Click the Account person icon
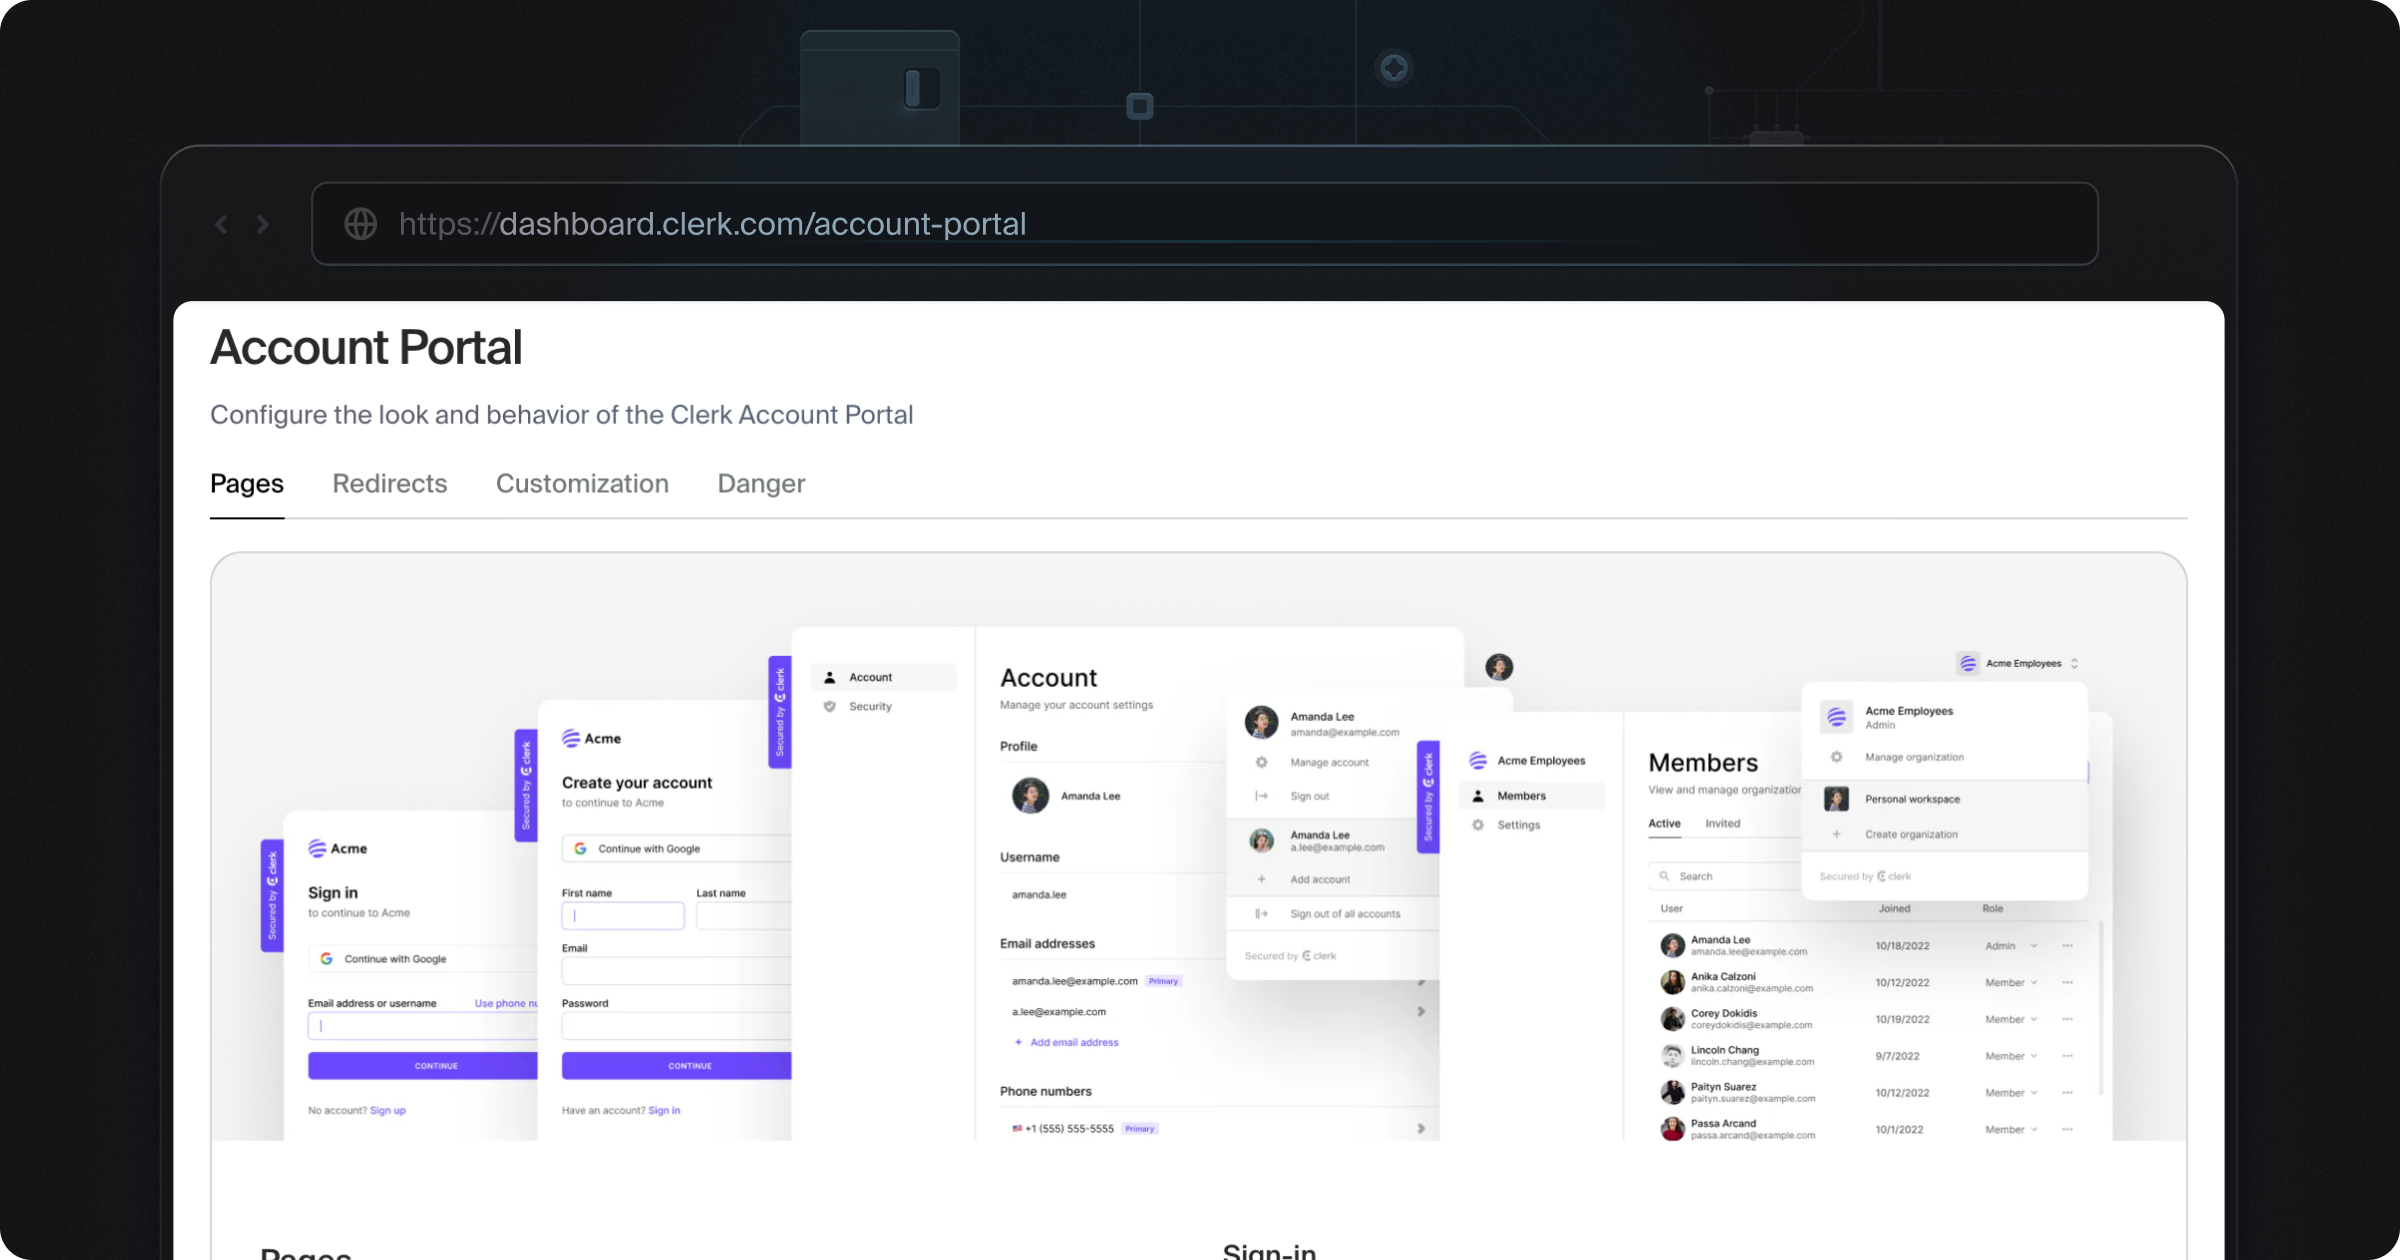 point(829,677)
